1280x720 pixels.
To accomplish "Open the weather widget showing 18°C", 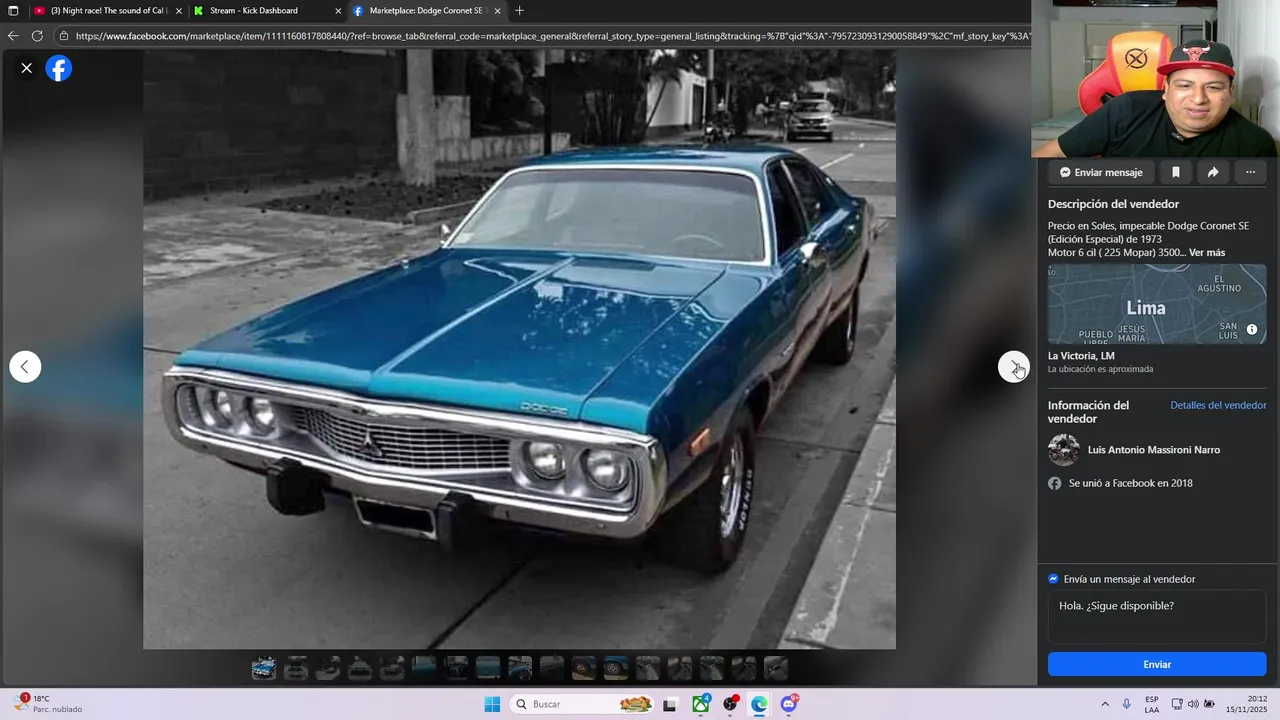I will (x=49, y=704).
